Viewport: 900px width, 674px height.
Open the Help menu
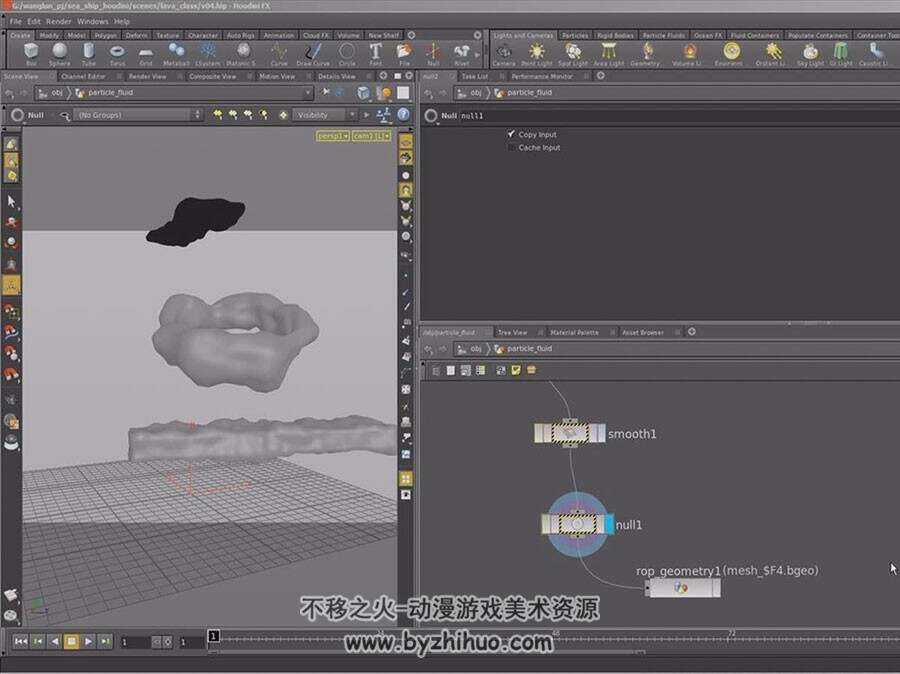122,21
